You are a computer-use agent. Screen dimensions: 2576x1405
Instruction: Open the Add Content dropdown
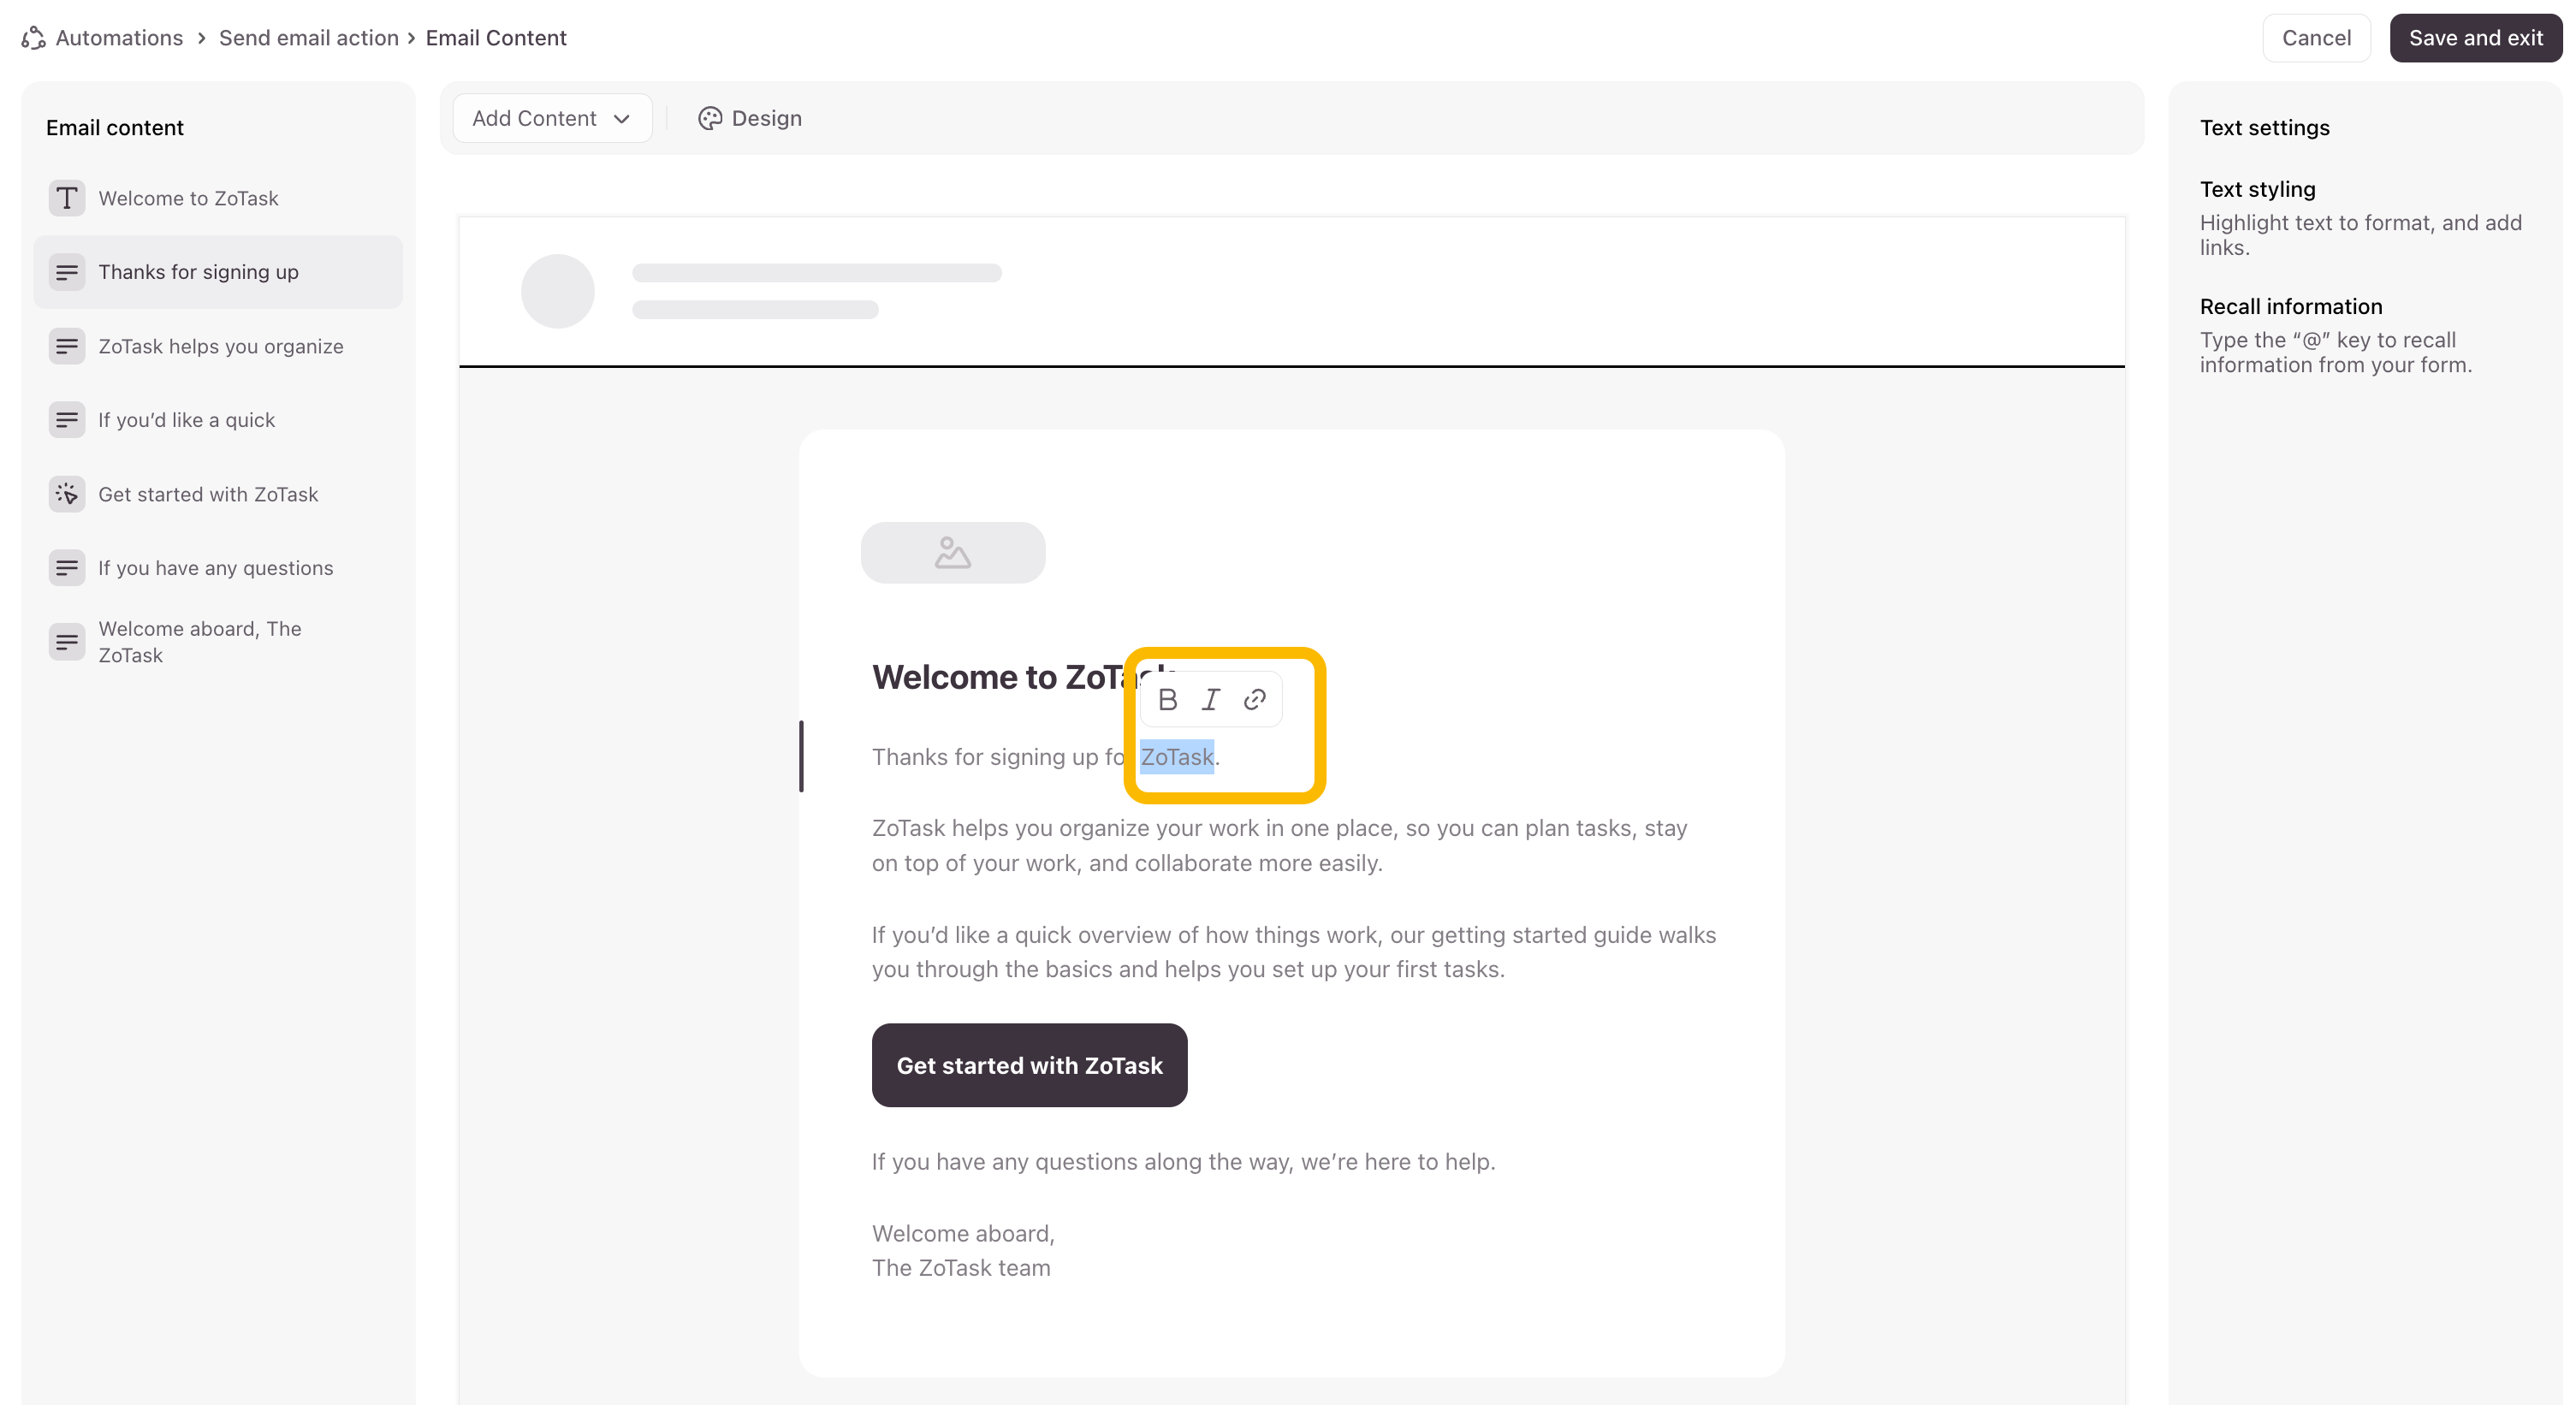click(551, 119)
